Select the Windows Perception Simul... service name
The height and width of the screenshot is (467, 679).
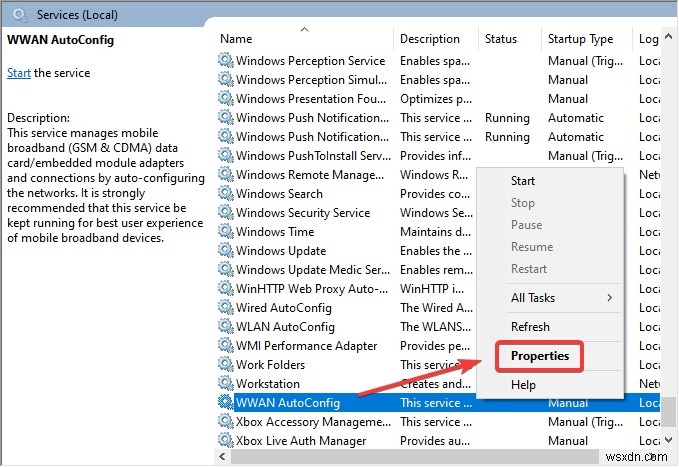pos(311,80)
